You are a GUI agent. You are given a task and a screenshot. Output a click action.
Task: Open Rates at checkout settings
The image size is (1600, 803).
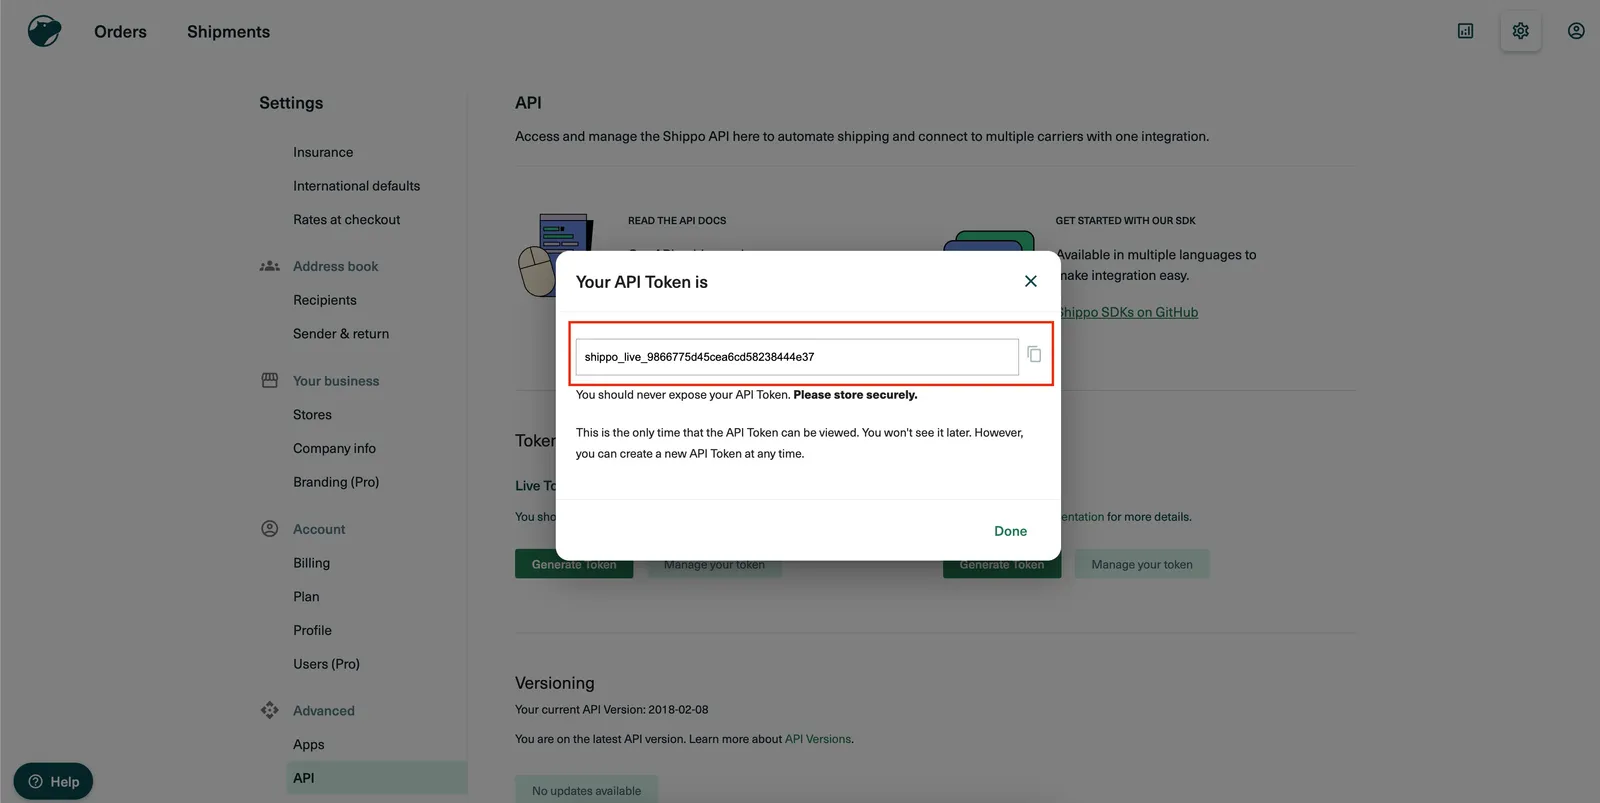[x=347, y=220]
